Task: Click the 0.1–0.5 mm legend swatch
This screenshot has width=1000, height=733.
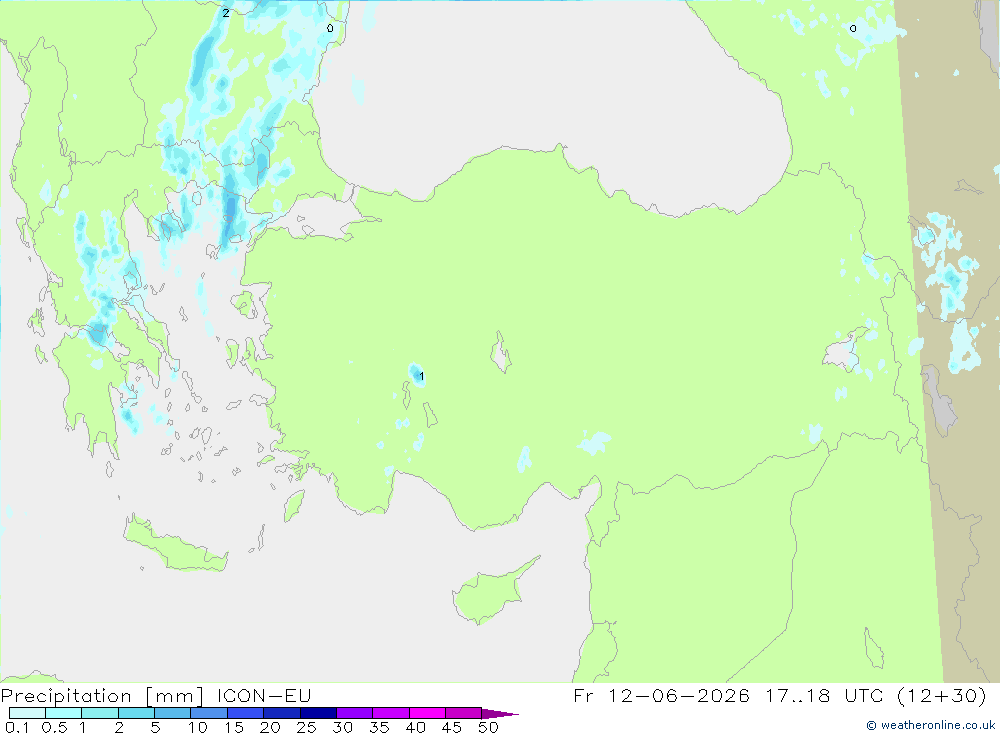Action: (x=27, y=713)
